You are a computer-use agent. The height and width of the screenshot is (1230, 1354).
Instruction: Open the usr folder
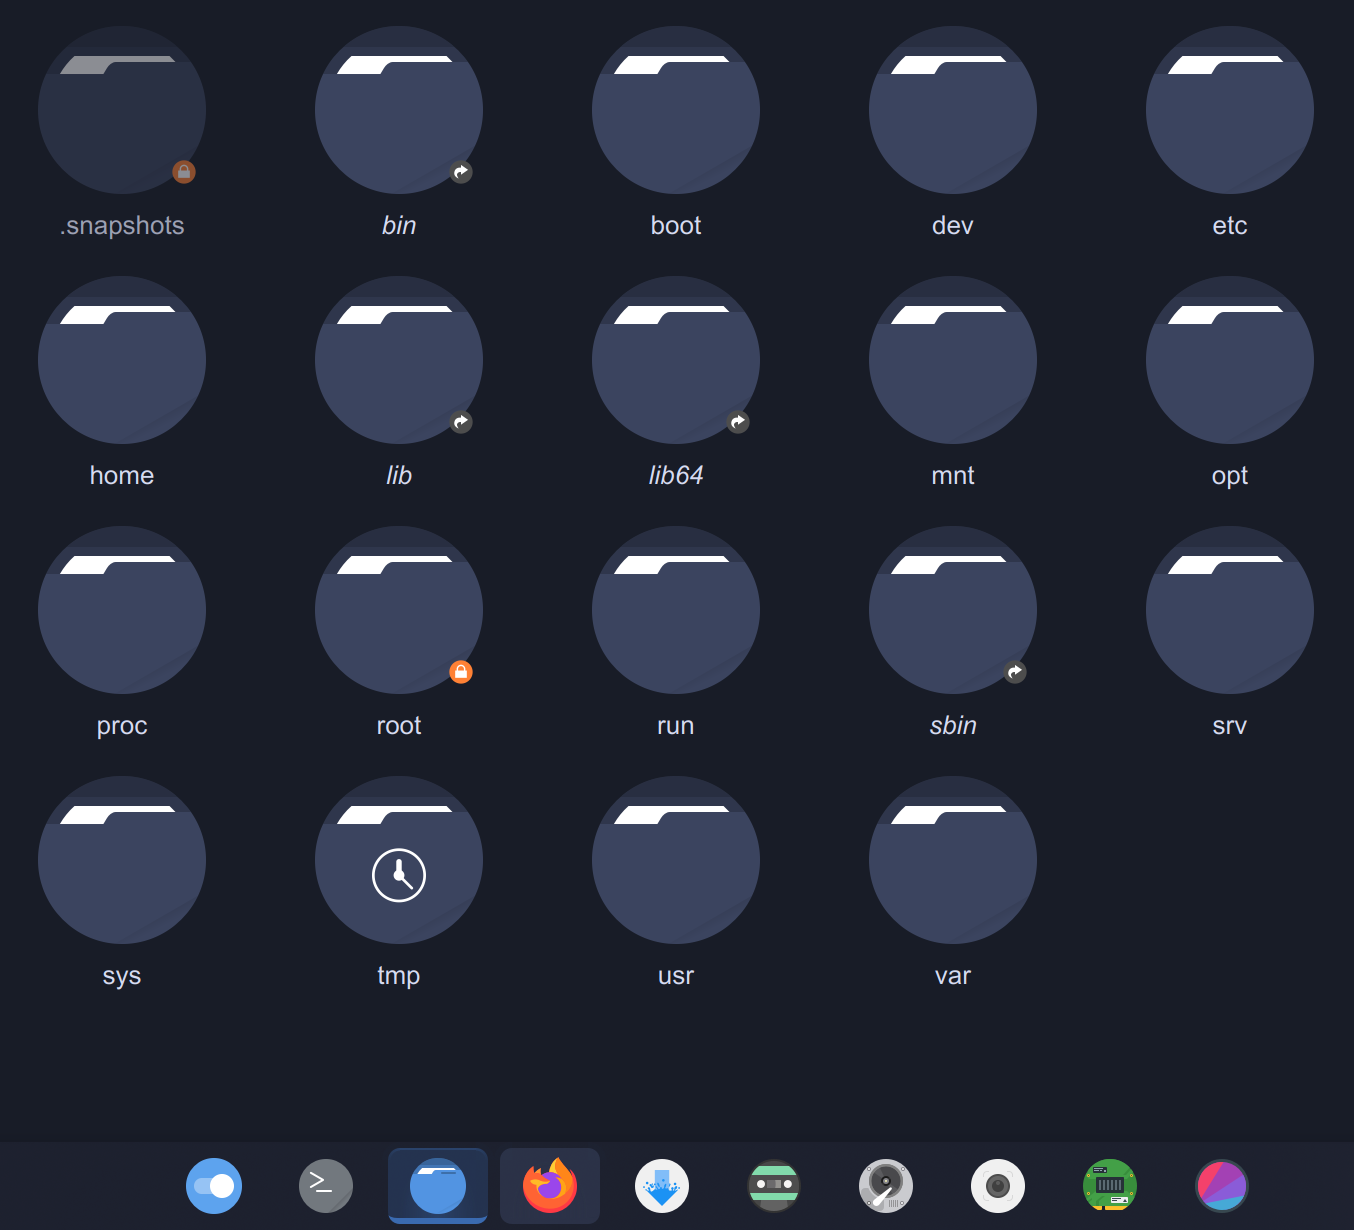coord(675,860)
